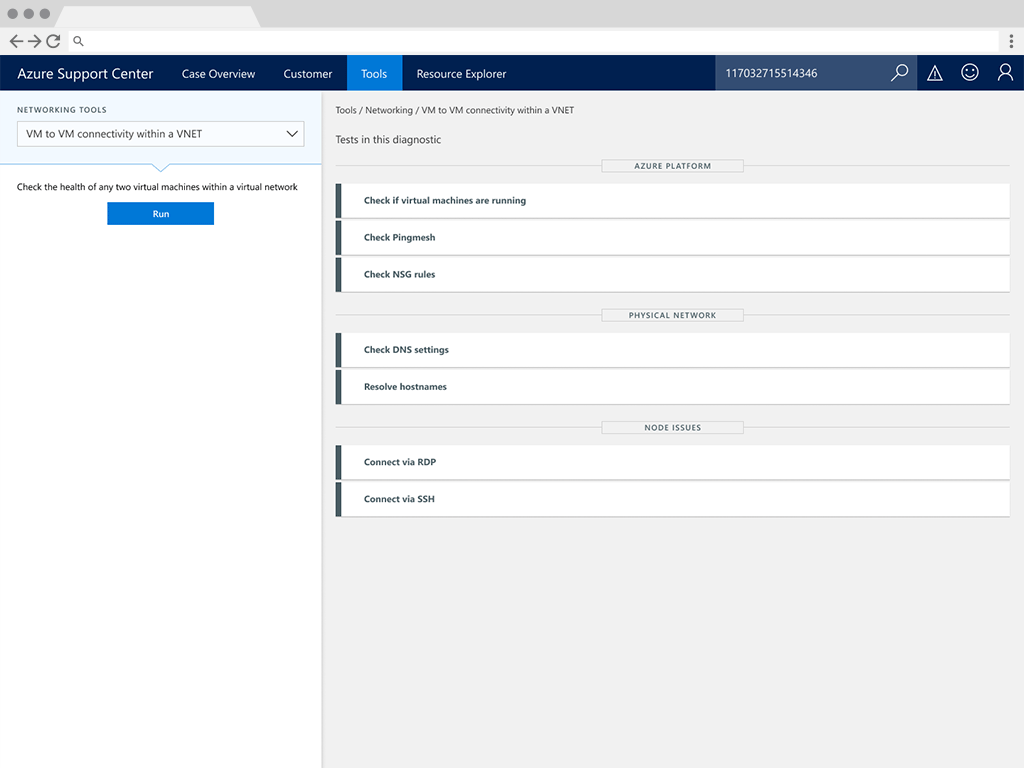The height and width of the screenshot is (768, 1024).
Task: Reload the page with refresh icon
Action: pos(54,41)
